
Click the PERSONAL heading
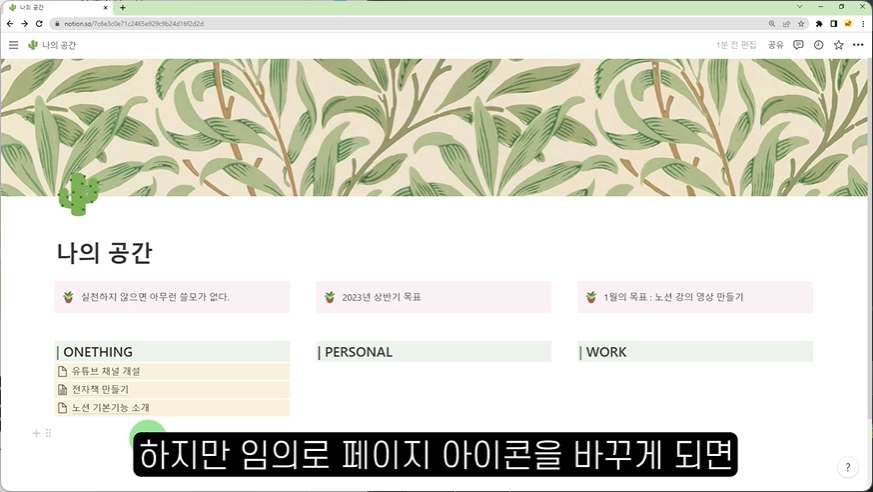point(359,352)
